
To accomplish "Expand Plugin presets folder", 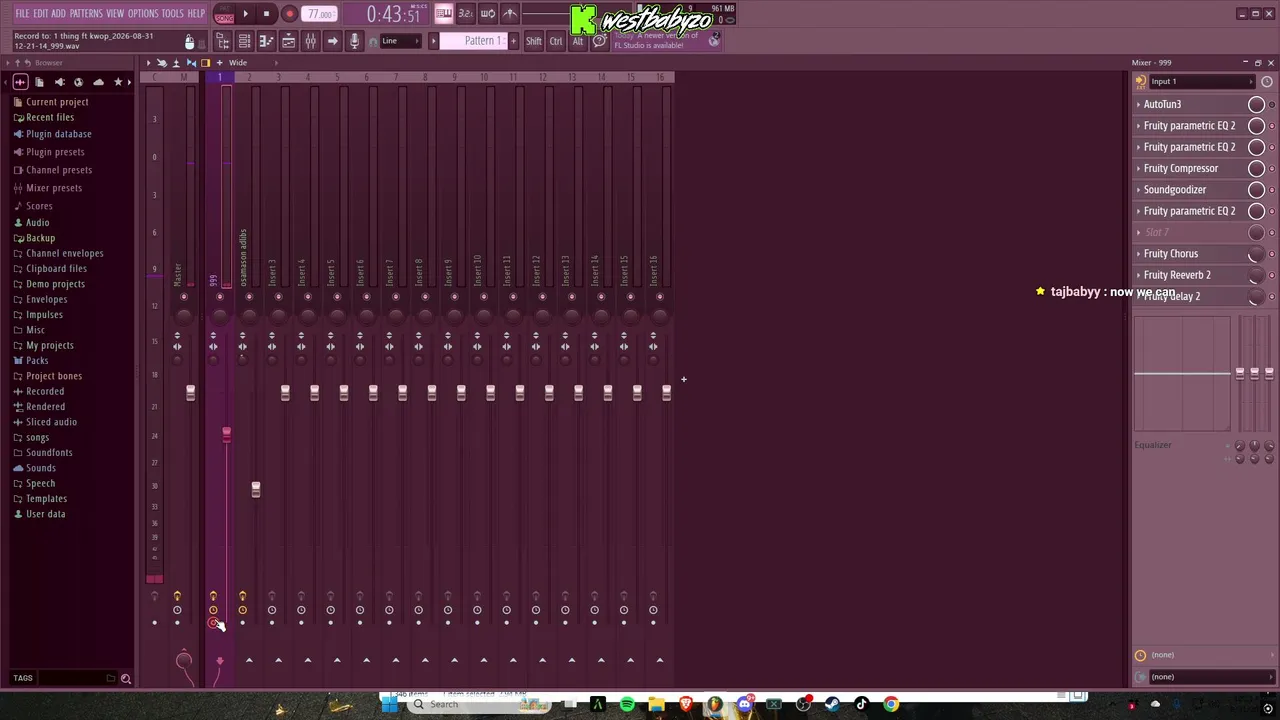I will pos(55,152).
